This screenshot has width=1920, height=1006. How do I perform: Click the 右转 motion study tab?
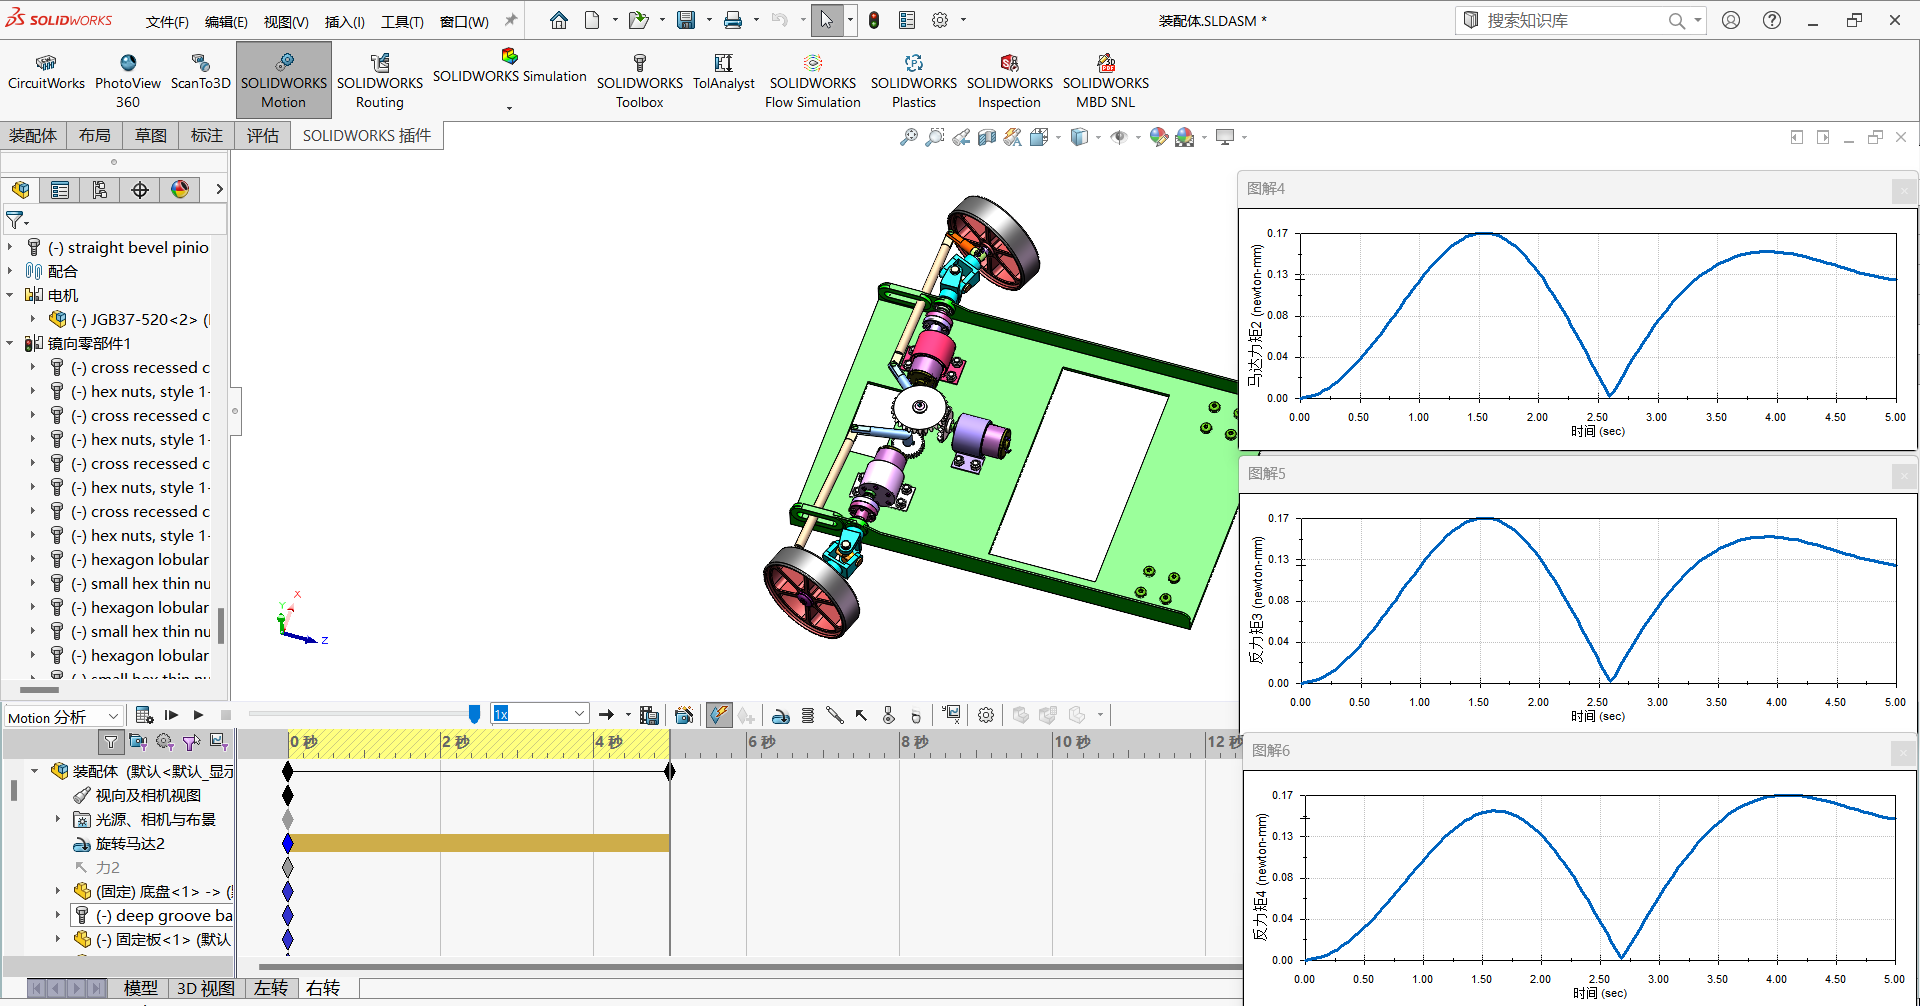click(x=323, y=988)
